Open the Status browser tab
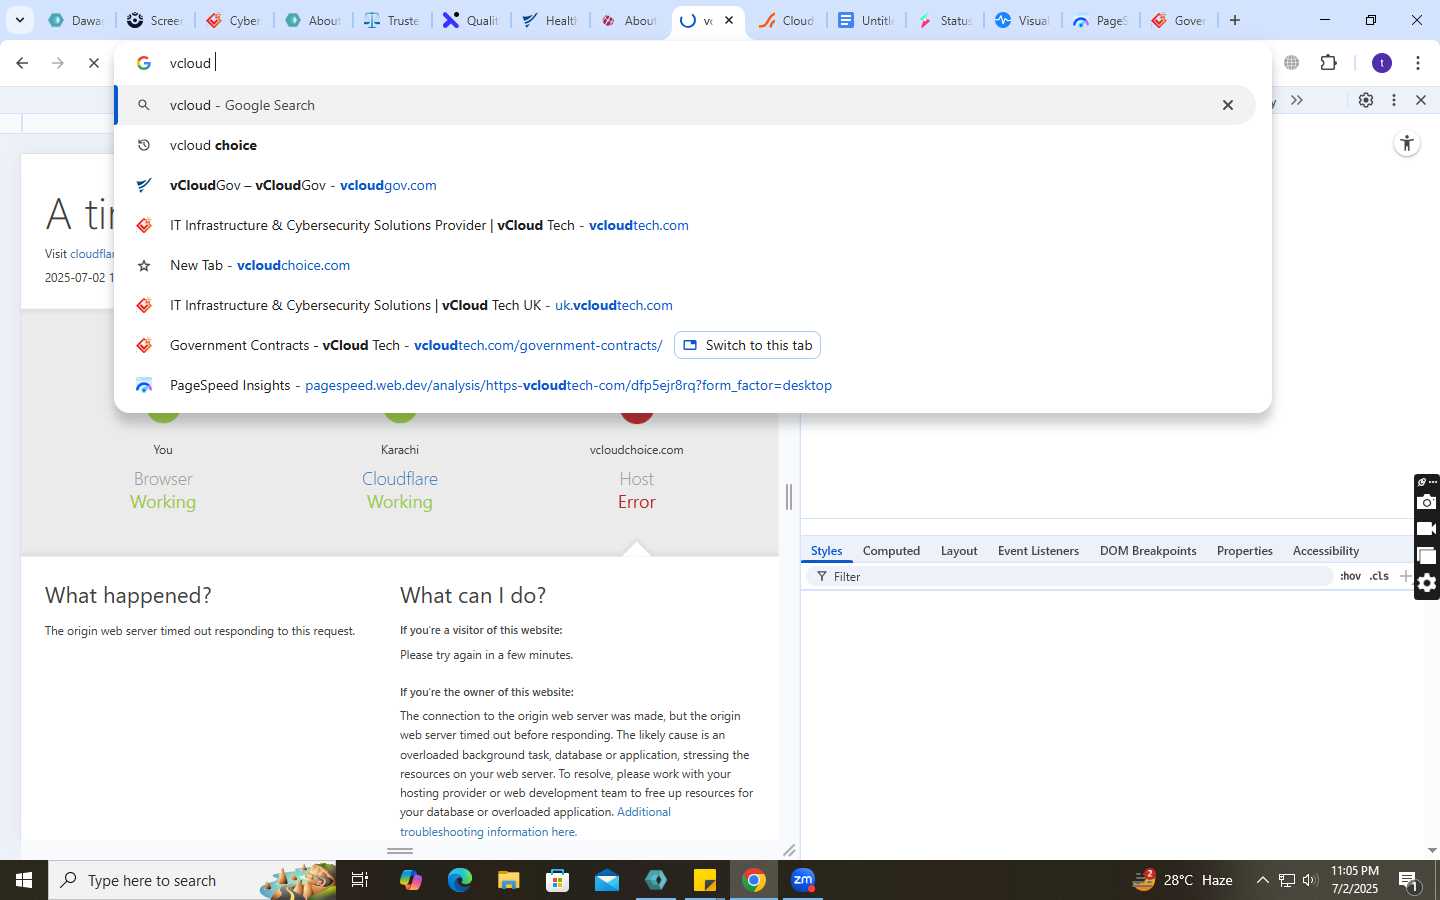Viewport: 1440px width, 900px height. click(945, 20)
